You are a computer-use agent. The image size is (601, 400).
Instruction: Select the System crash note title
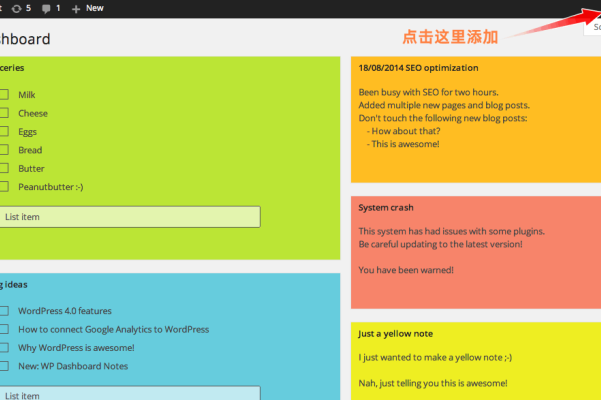coord(386,208)
